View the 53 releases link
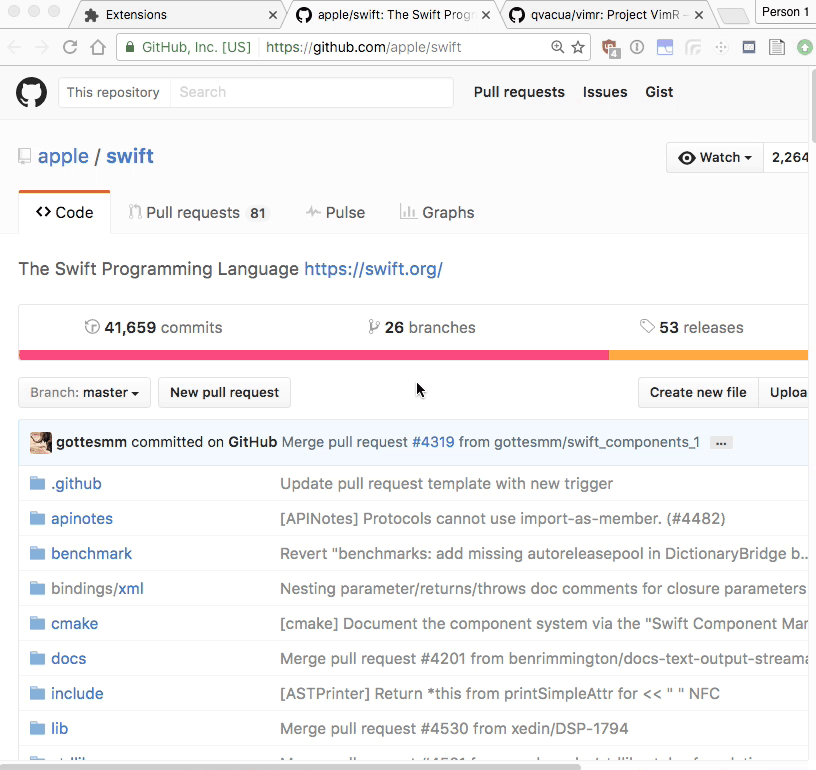The image size is (816, 770). [692, 327]
